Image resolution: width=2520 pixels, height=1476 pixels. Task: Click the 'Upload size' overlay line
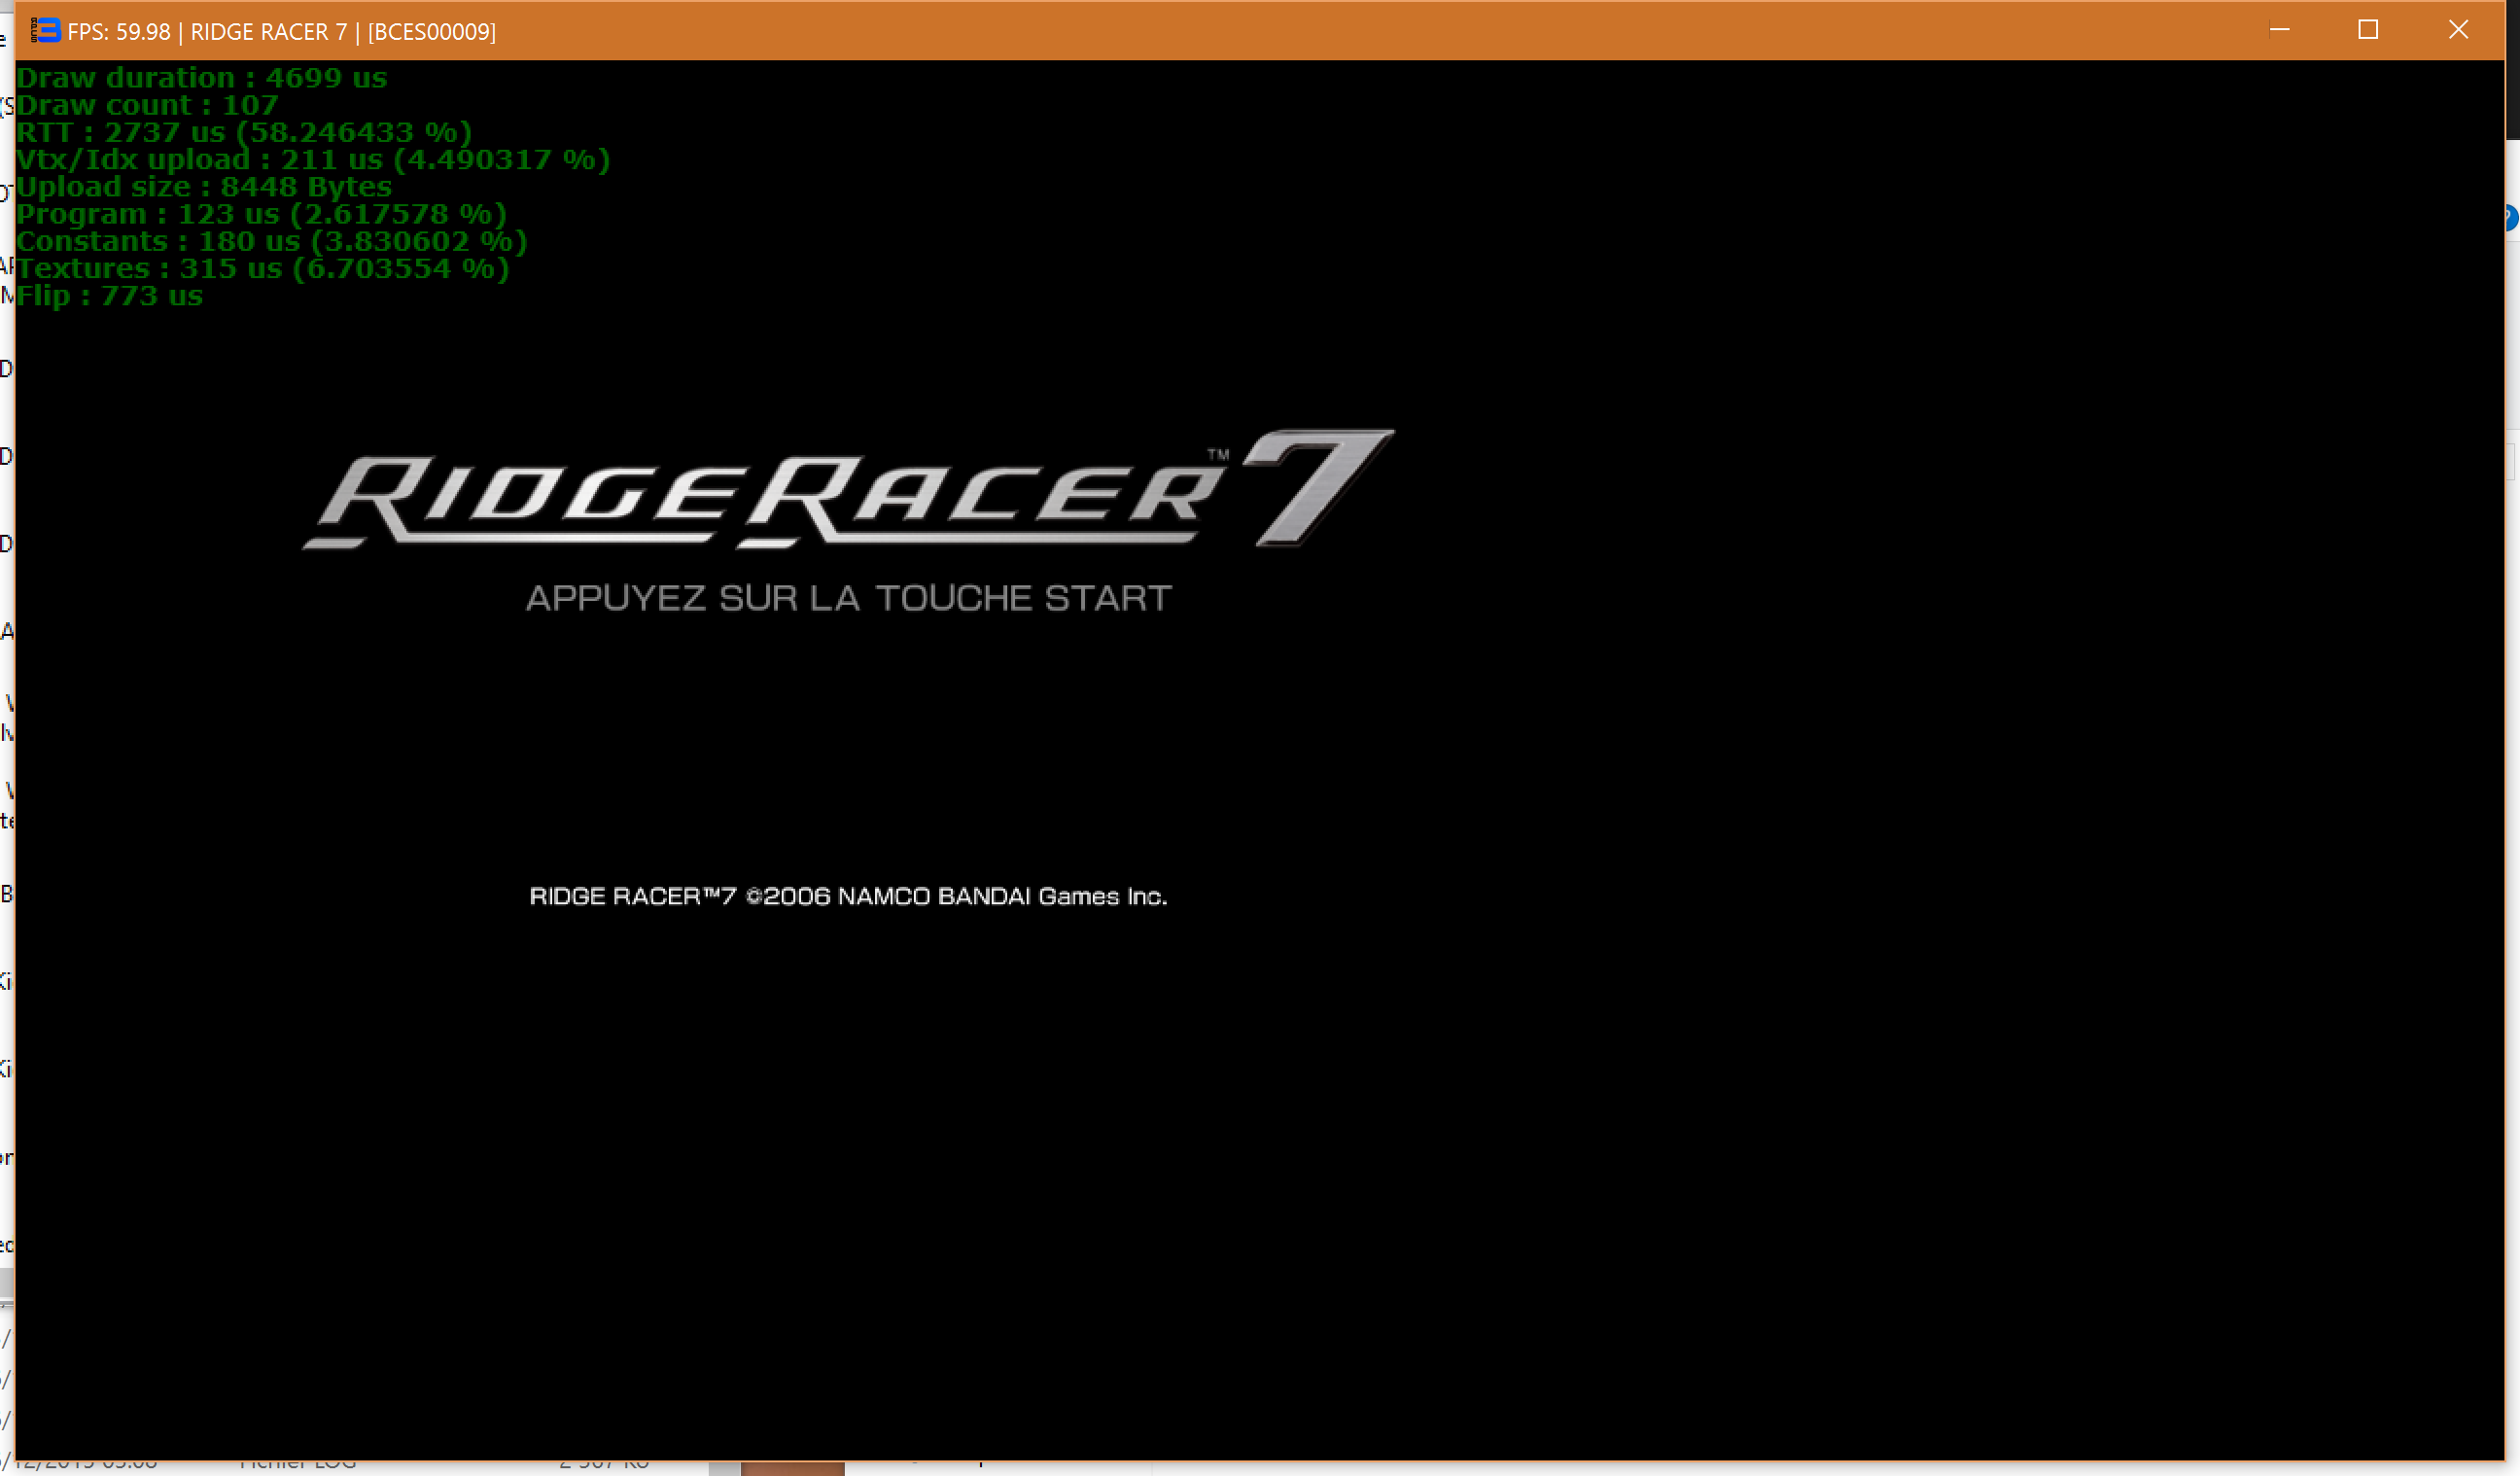coord(203,187)
